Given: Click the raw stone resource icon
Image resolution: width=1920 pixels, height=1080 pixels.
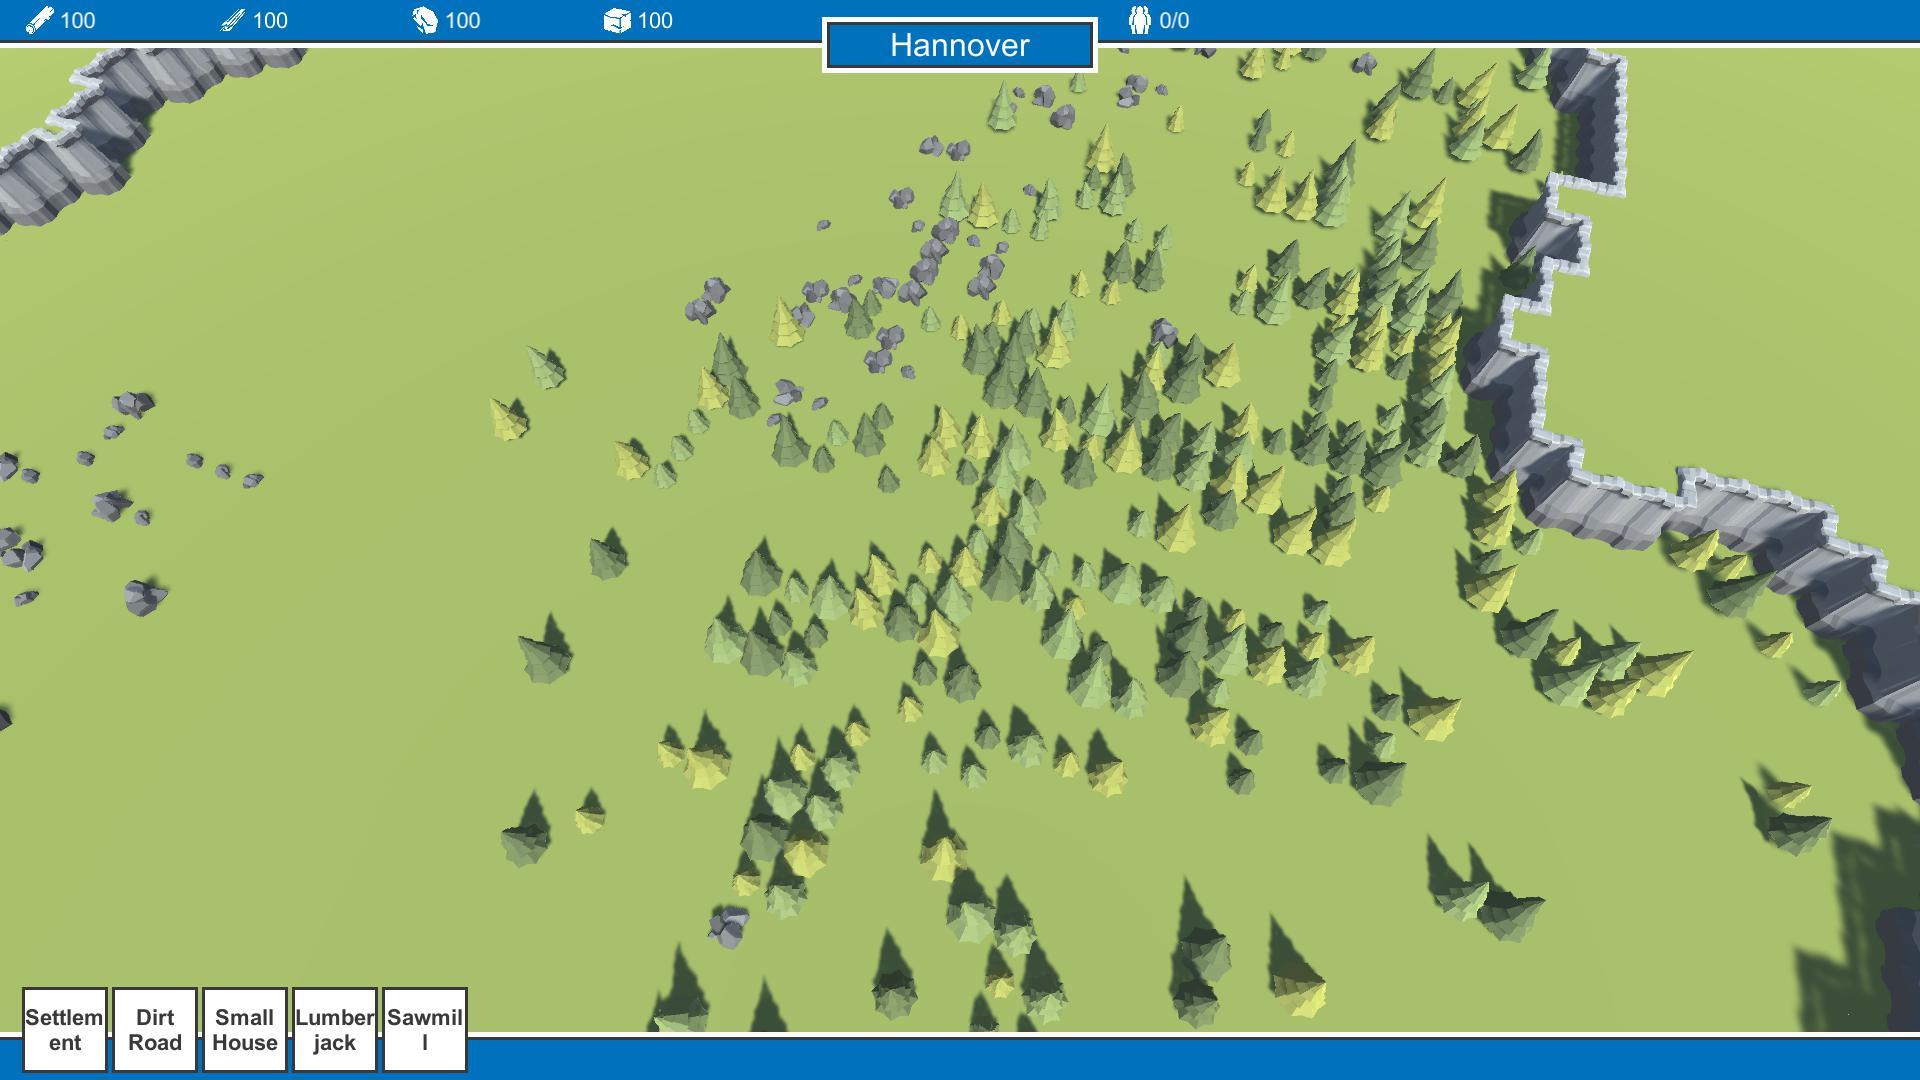Looking at the screenshot, I should (x=424, y=20).
